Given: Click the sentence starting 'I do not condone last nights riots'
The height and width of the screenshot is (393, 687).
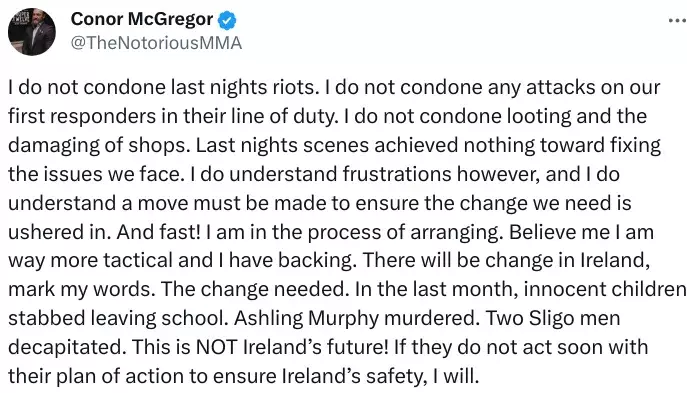Looking at the screenshot, I should click(164, 87).
